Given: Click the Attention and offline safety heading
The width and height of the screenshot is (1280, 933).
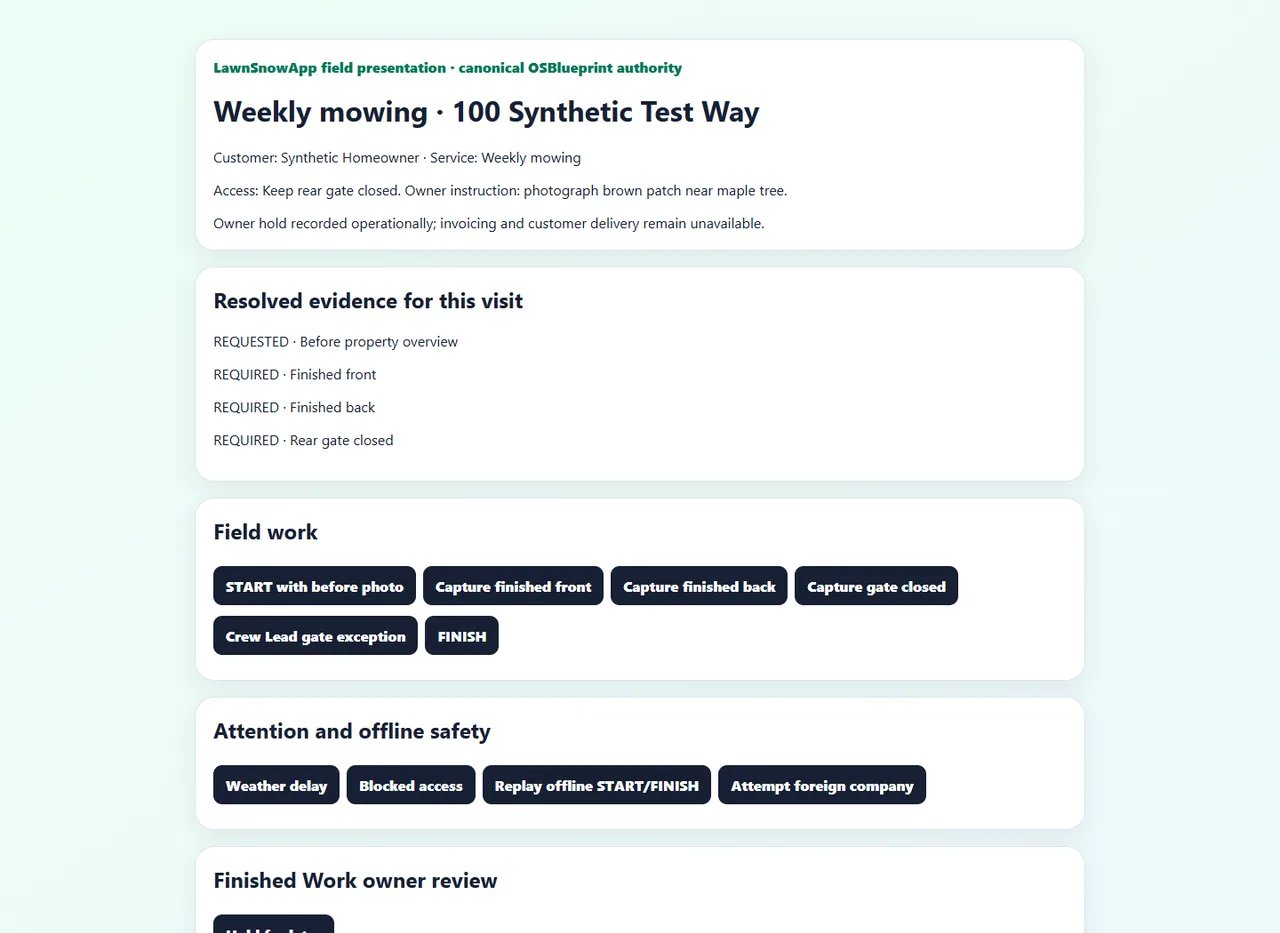Looking at the screenshot, I should click(352, 731).
